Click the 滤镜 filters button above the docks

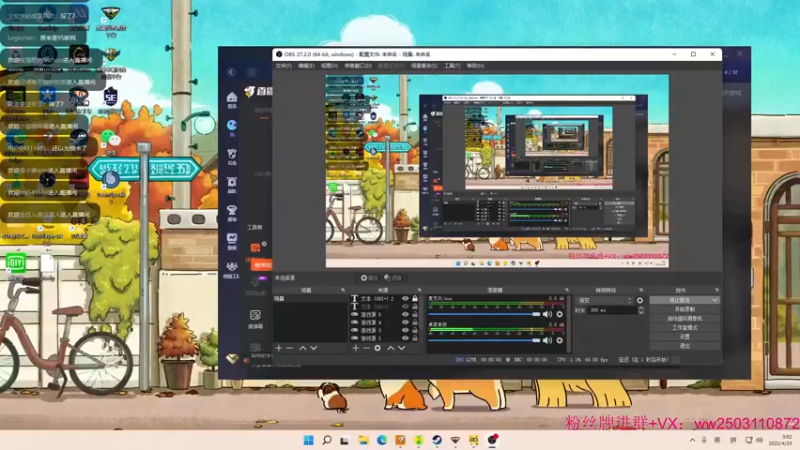coord(393,278)
